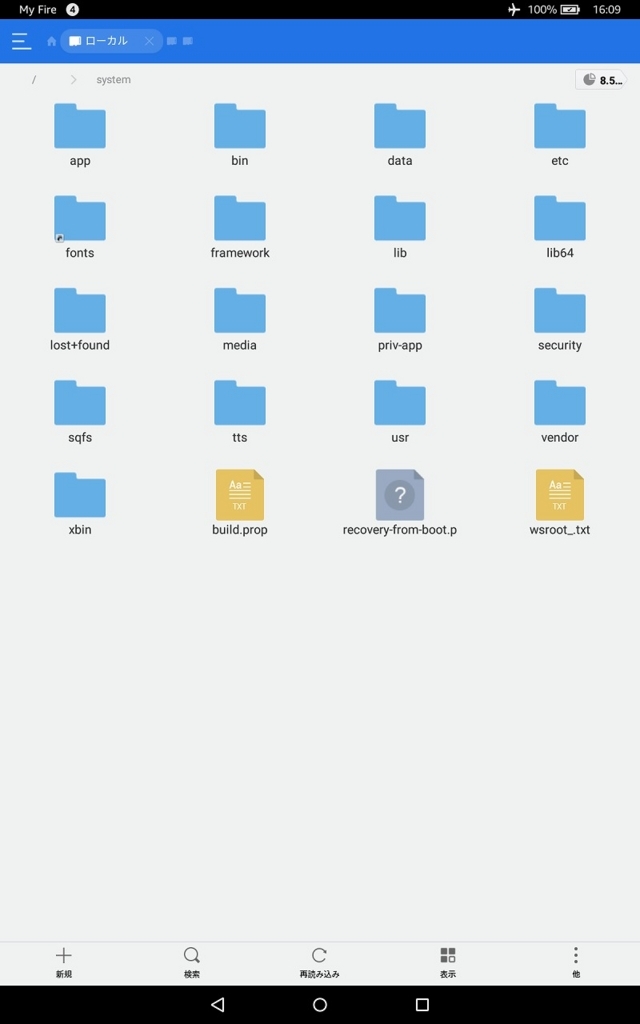The width and height of the screenshot is (640, 1024).
Task: Tap 検索 (Search) button
Action: tap(191, 963)
